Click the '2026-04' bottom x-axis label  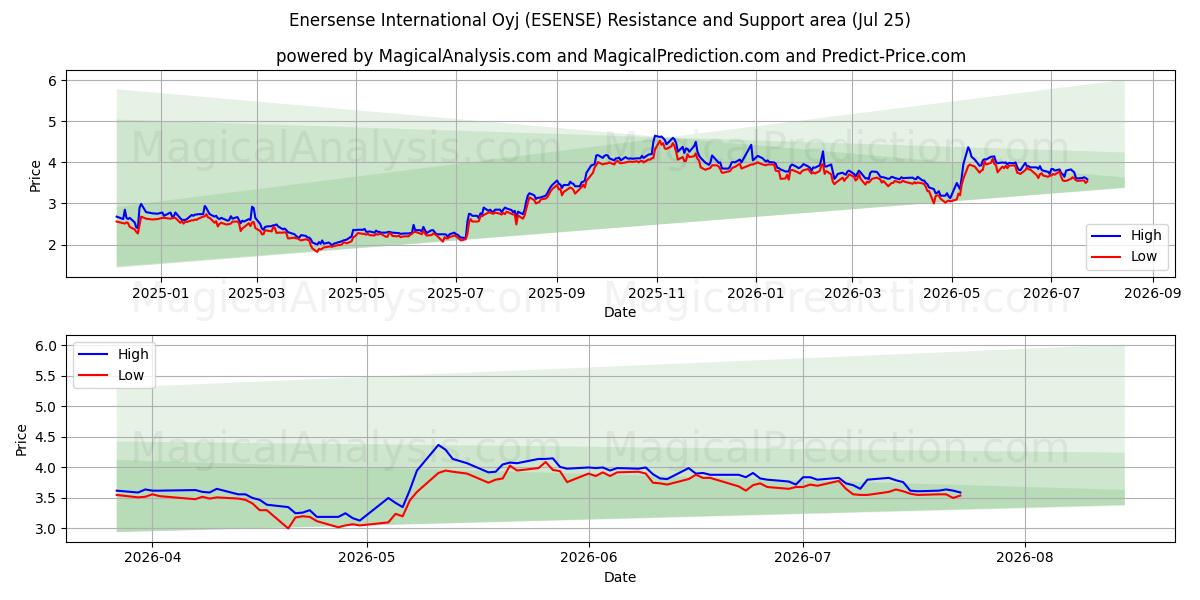(x=152, y=559)
